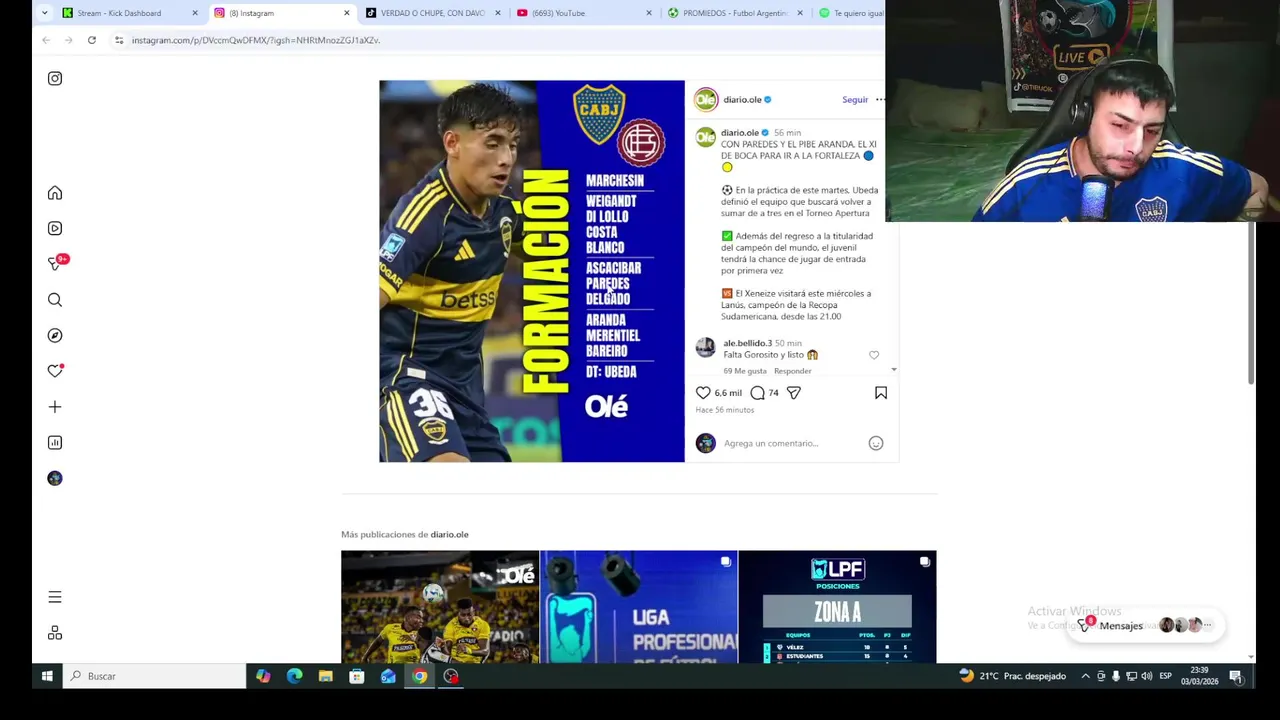Image resolution: width=1280 pixels, height=720 pixels.
Task: Open the Meta apps icon below More
Action: point(55,633)
